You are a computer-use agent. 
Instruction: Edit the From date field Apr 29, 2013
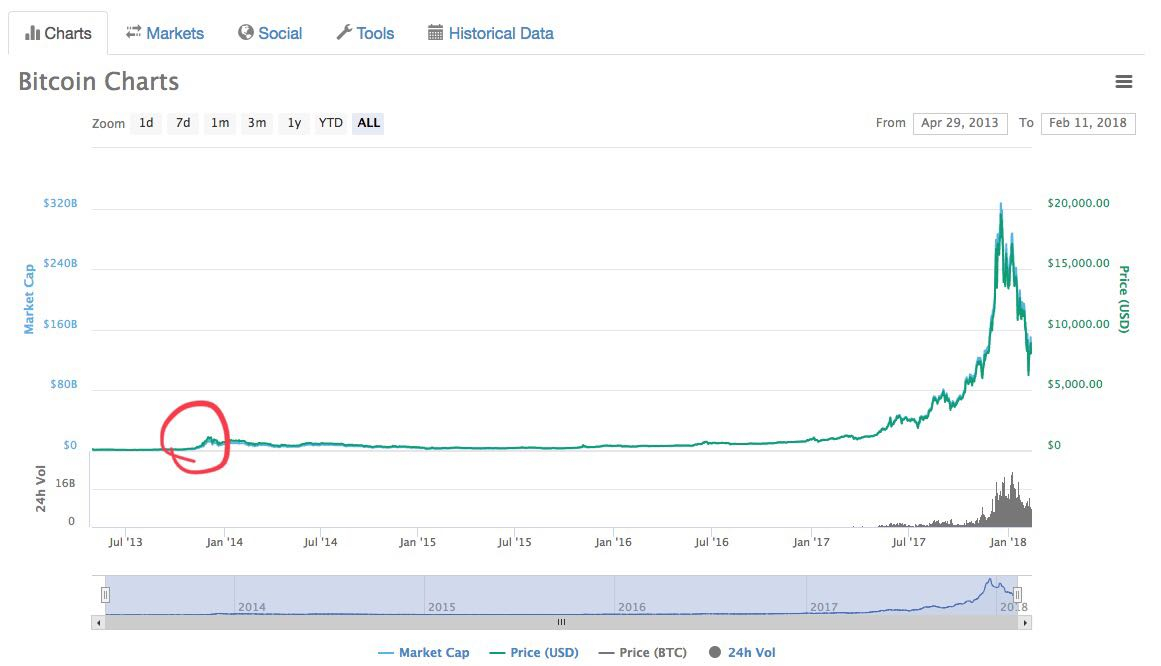coord(960,123)
